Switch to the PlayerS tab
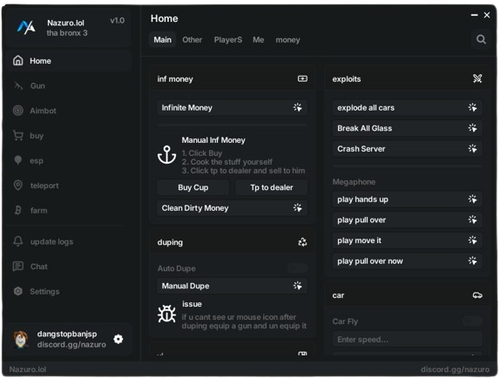The image size is (500, 379). pos(228,40)
